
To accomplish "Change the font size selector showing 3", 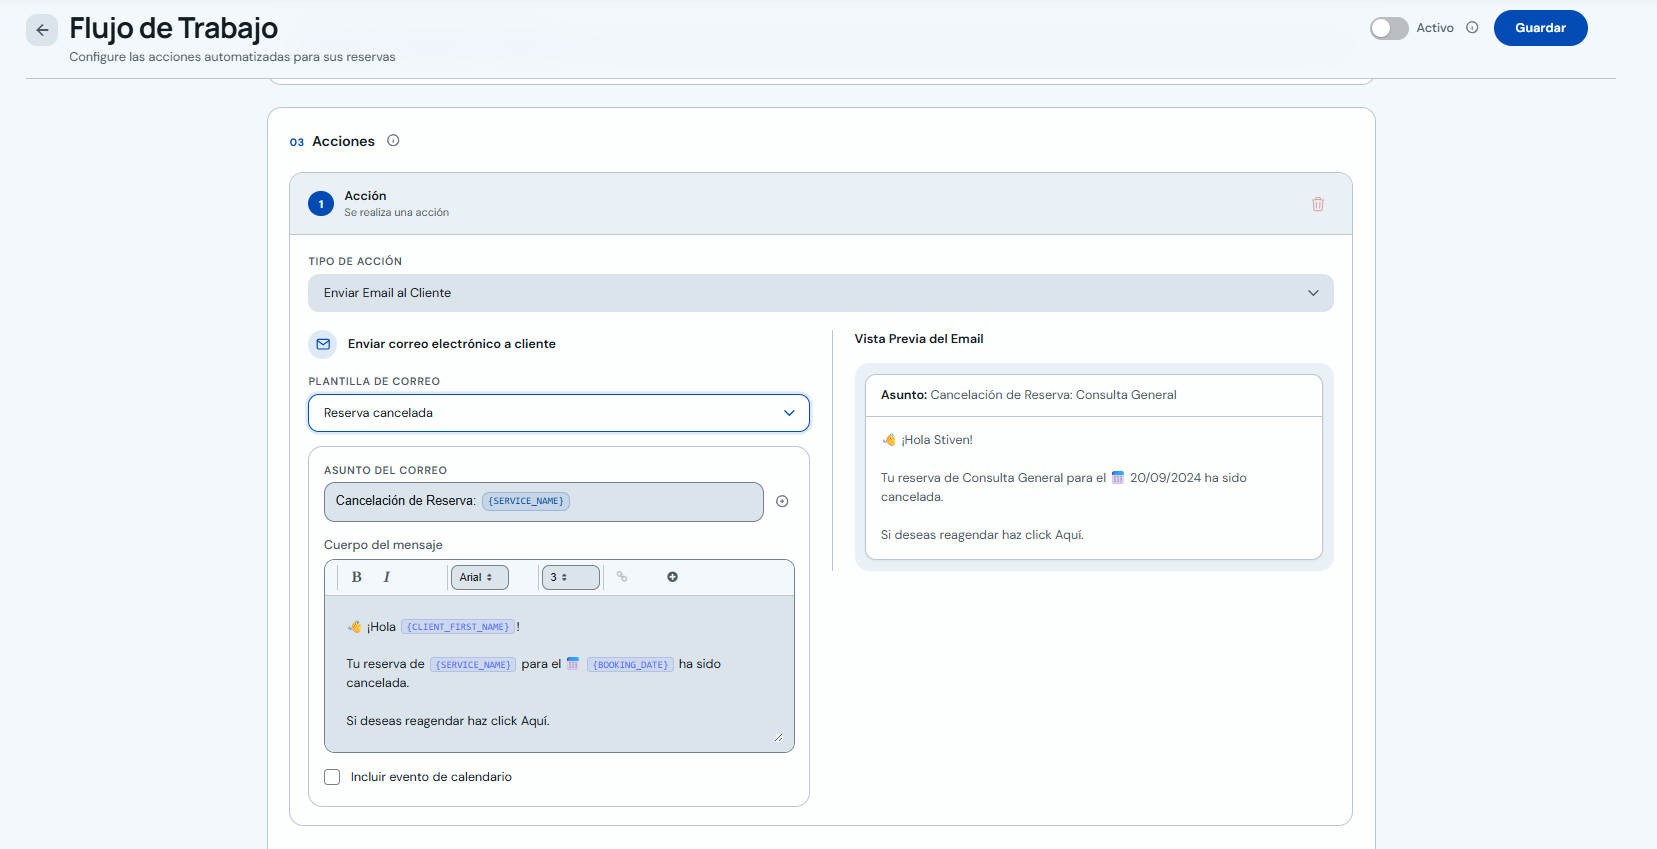I will [x=570, y=577].
